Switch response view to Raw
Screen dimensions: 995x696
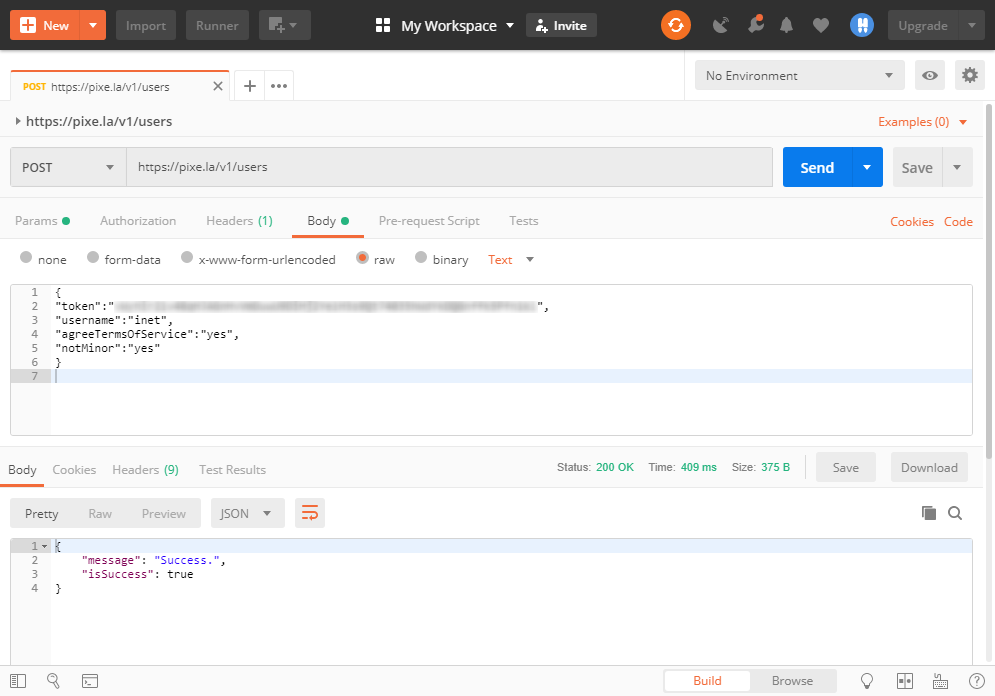click(100, 513)
